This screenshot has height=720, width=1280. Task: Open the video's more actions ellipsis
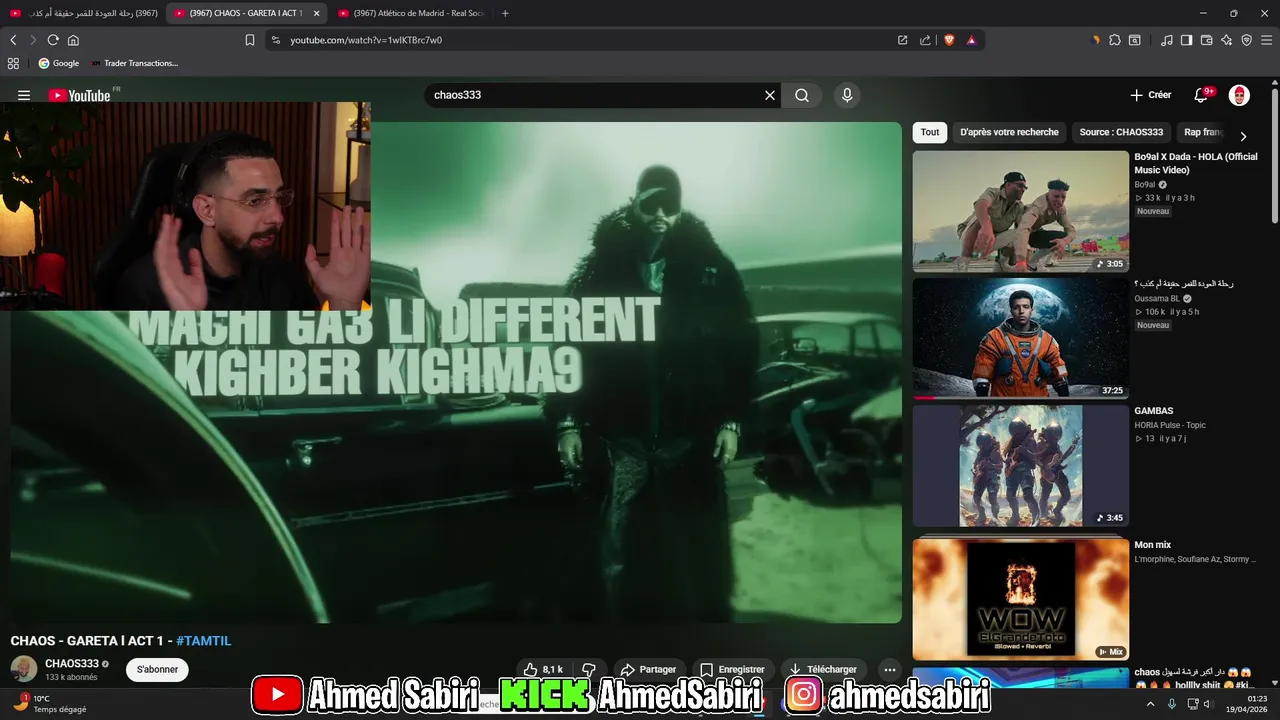tap(889, 669)
